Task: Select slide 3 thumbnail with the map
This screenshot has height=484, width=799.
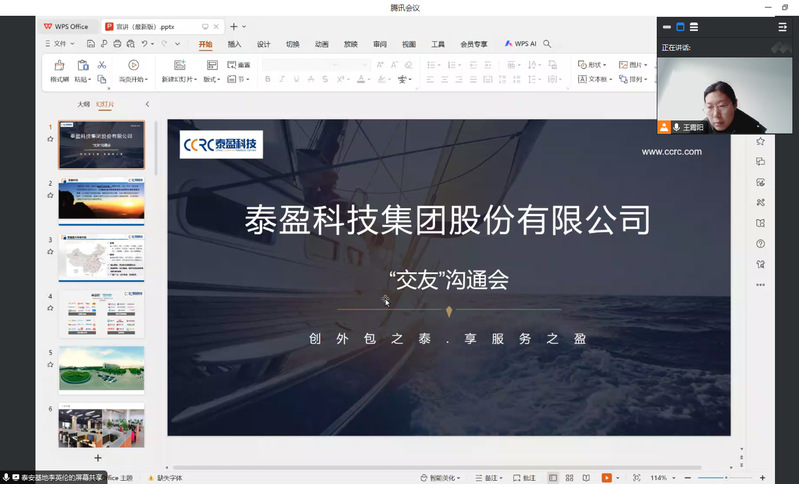Action: (x=101, y=259)
